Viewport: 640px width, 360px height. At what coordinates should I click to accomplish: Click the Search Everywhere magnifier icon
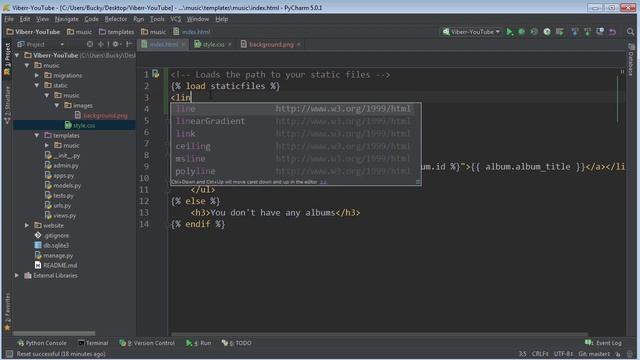click(x=630, y=32)
